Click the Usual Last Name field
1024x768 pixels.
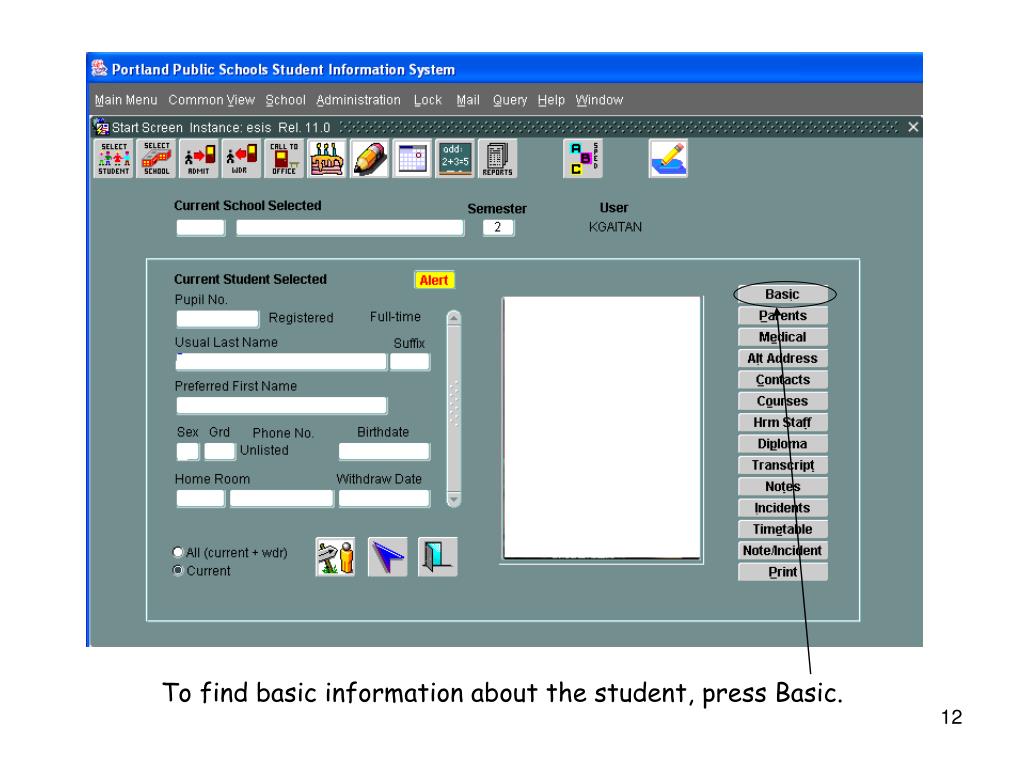(x=281, y=362)
